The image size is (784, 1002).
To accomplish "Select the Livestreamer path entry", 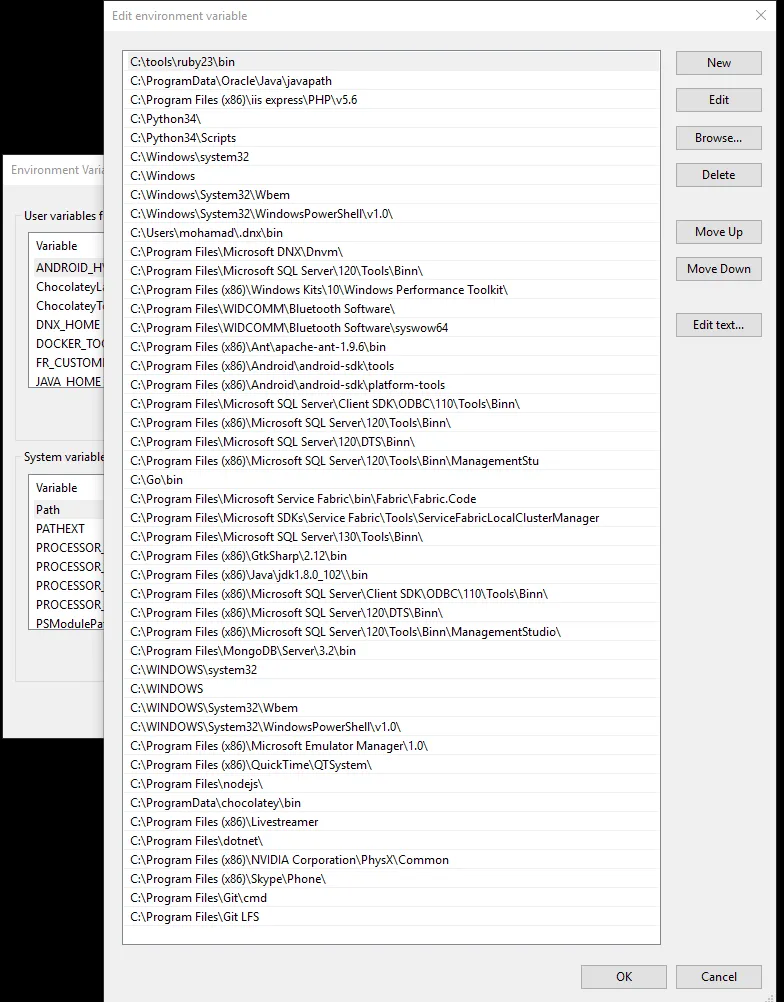I will point(391,822).
